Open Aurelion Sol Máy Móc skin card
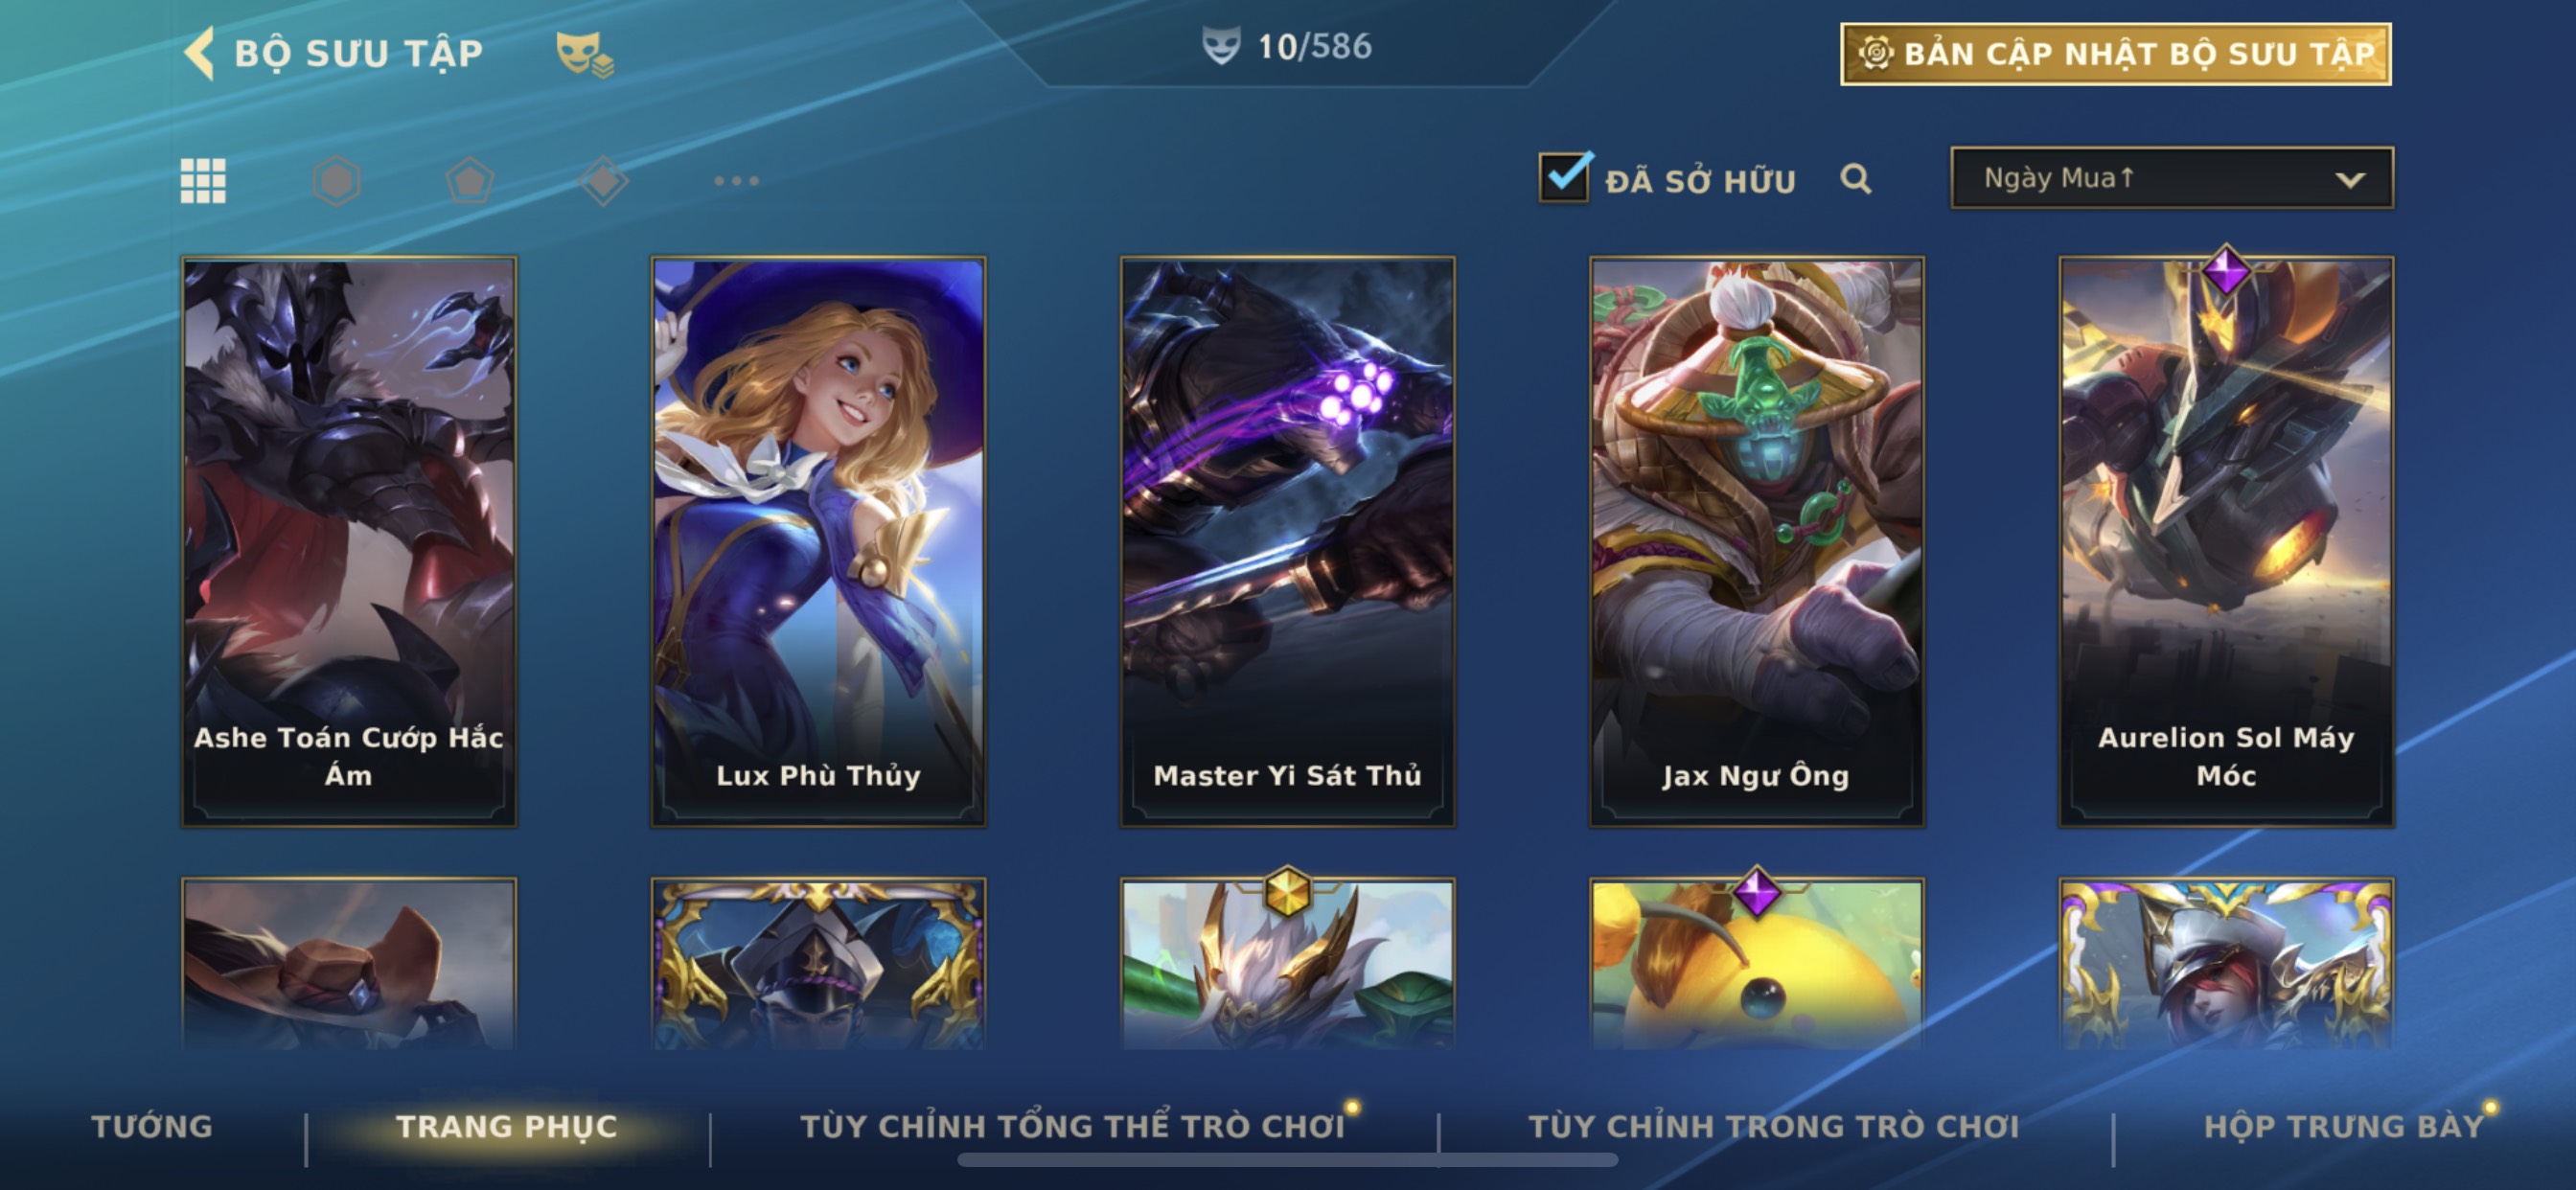The image size is (2576, 1190). point(2226,541)
